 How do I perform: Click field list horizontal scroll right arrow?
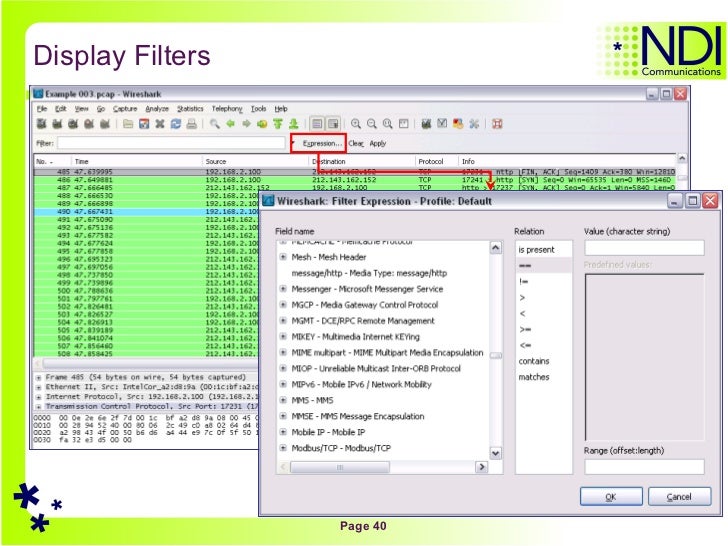pyautogui.click(x=481, y=467)
